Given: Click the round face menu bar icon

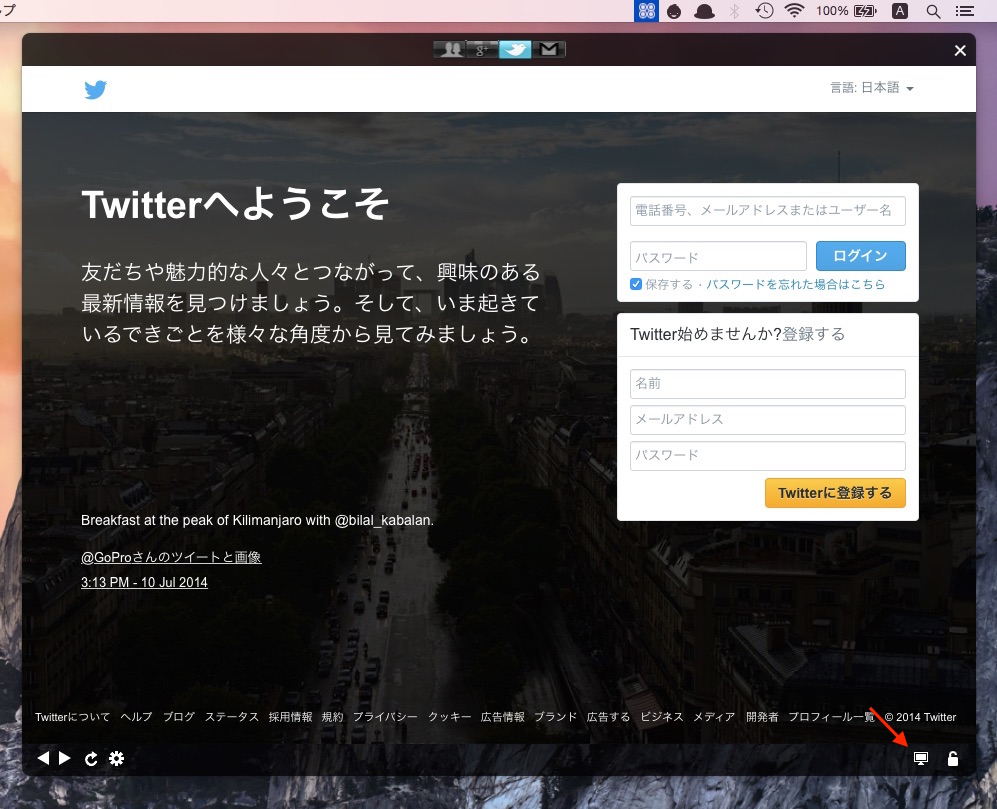Looking at the screenshot, I should pyautogui.click(x=674, y=11).
